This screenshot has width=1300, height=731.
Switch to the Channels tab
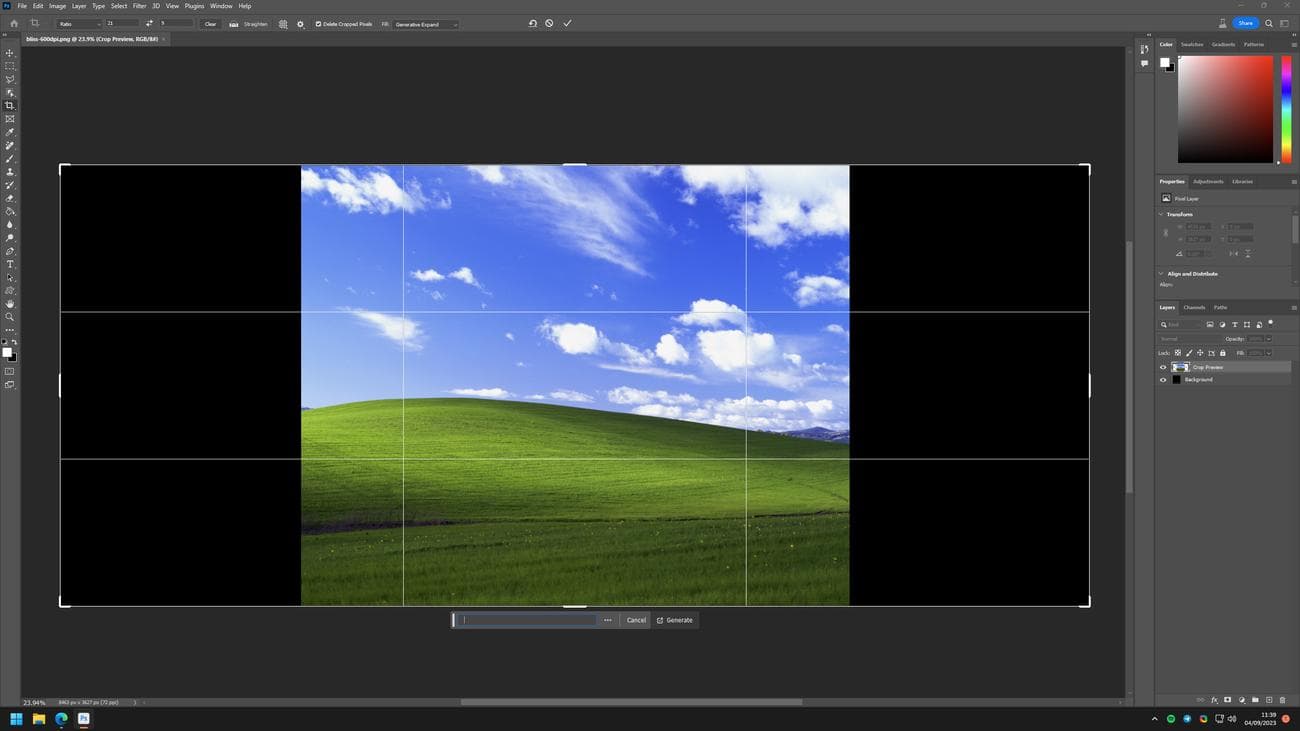pos(1194,307)
